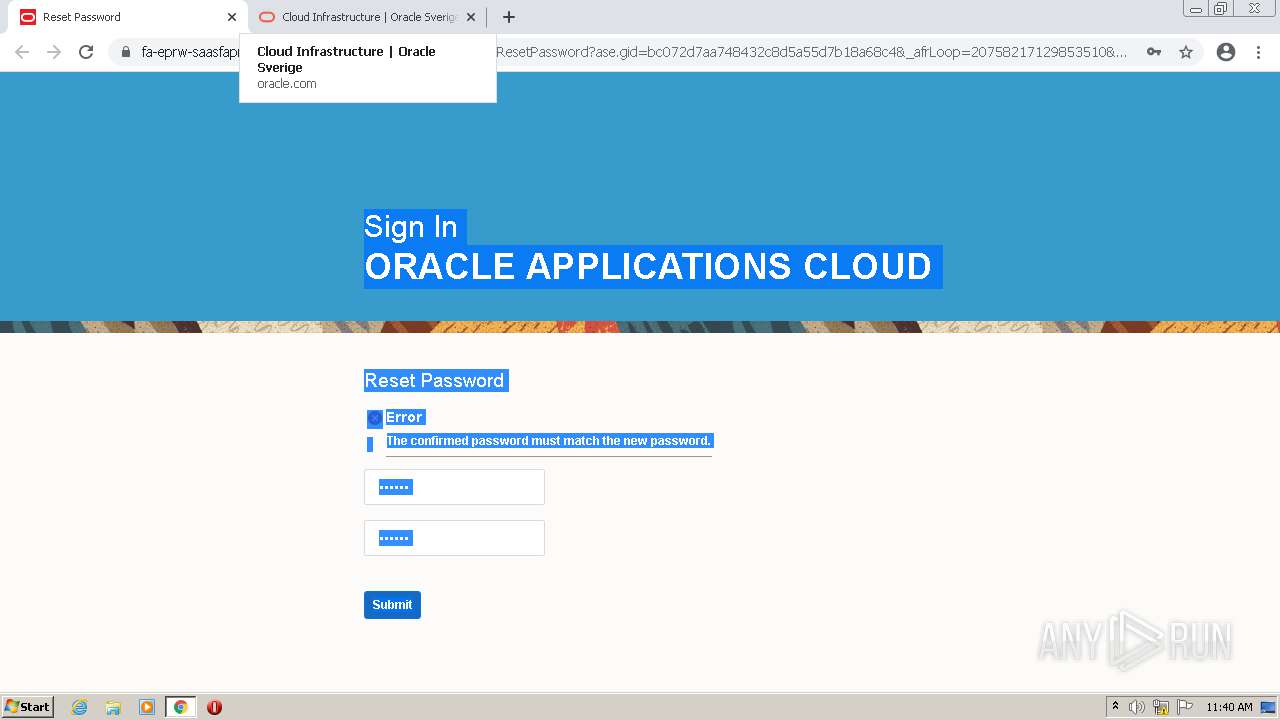Open saved passwords key icon

coord(1154,52)
